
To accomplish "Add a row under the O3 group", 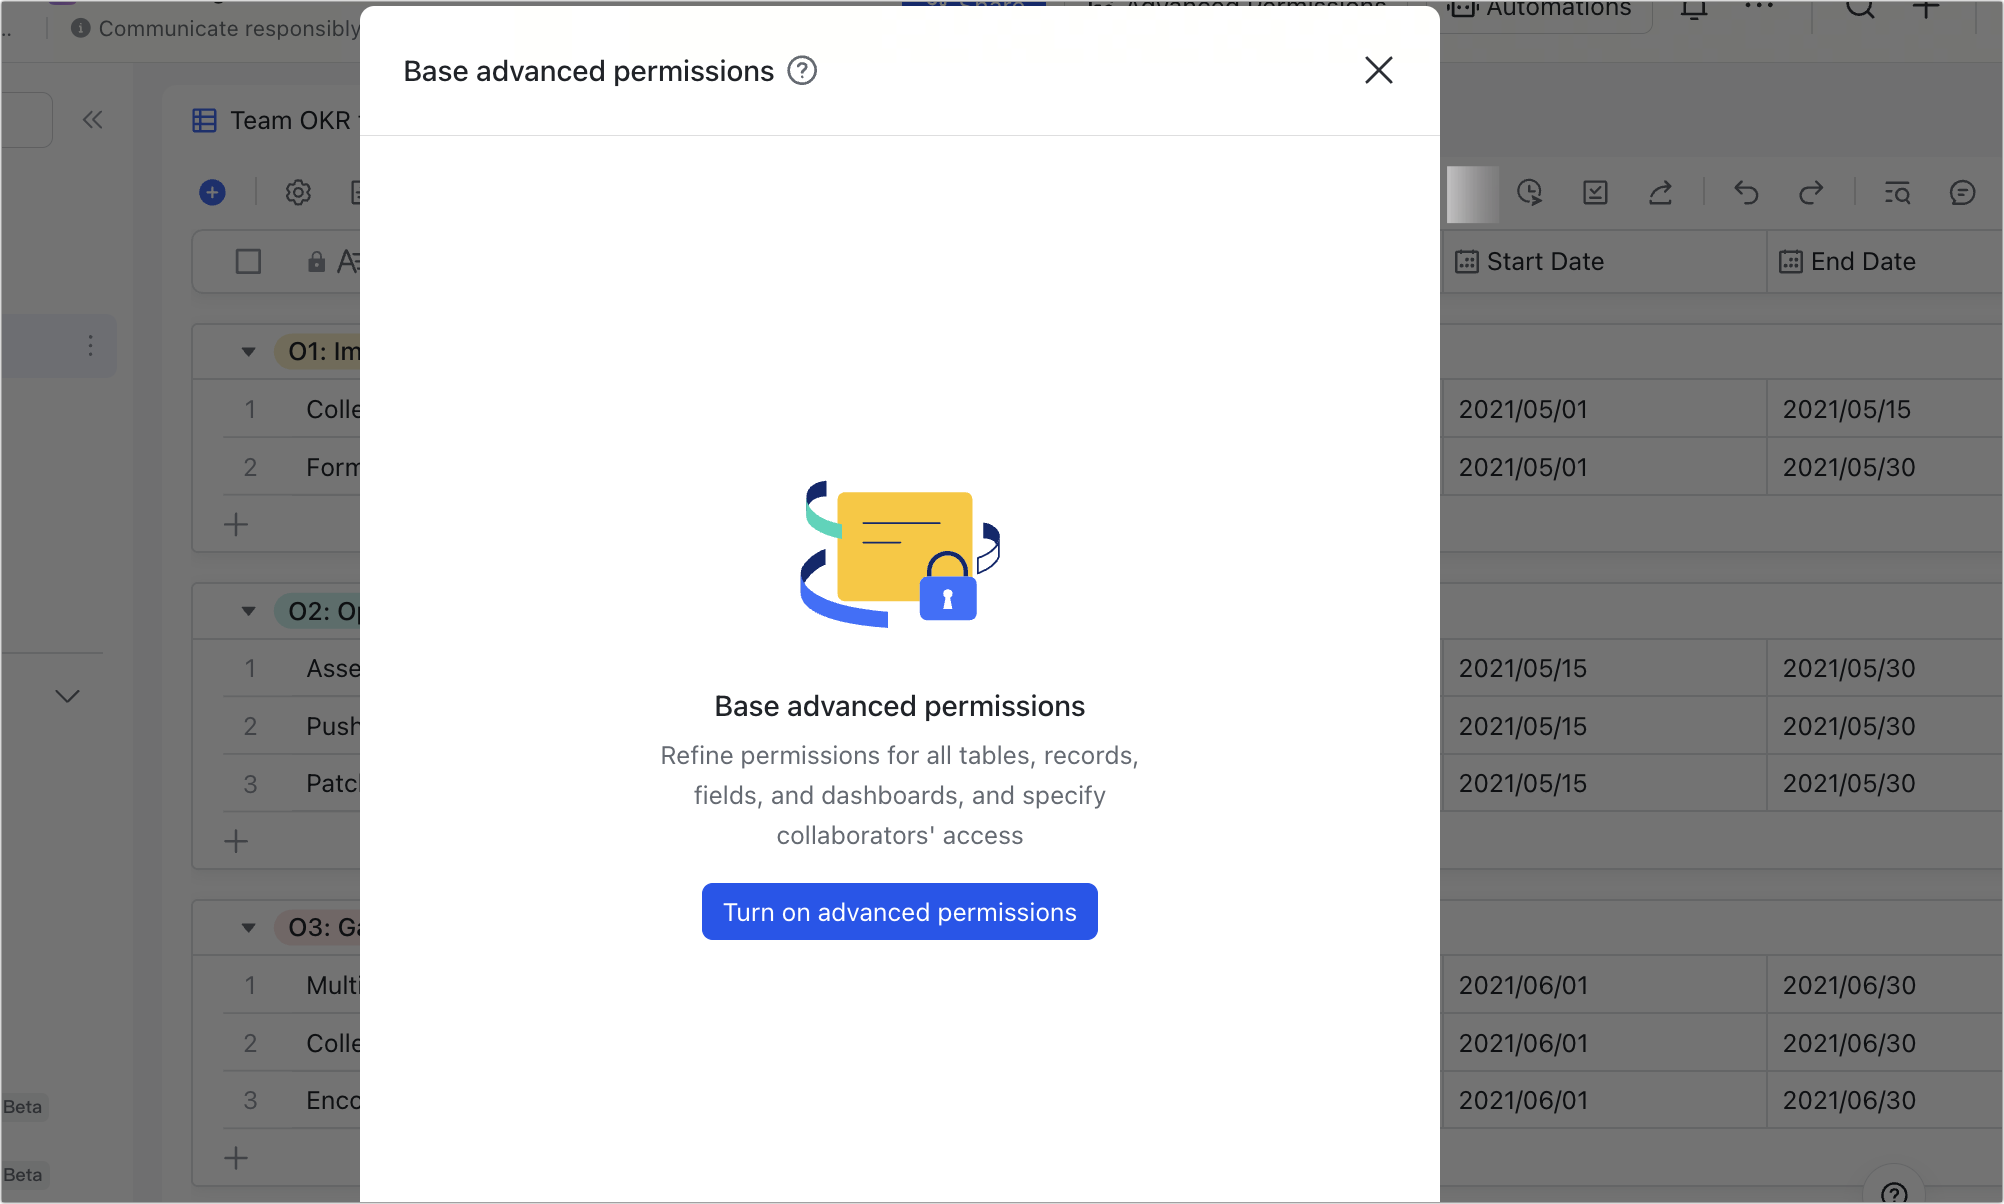I will pyautogui.click(x=235, y=1157).
